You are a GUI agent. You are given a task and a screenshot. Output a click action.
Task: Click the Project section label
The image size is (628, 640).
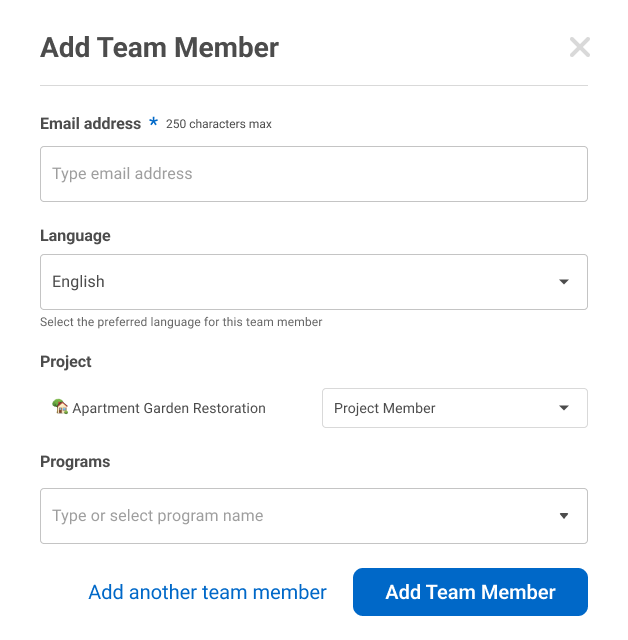tap(66, 362)
